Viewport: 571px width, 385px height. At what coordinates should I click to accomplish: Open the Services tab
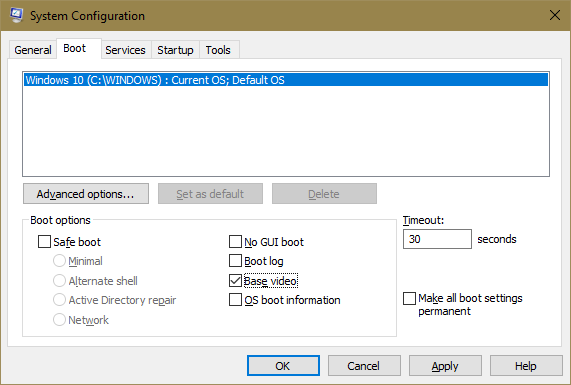coord(125,50)
